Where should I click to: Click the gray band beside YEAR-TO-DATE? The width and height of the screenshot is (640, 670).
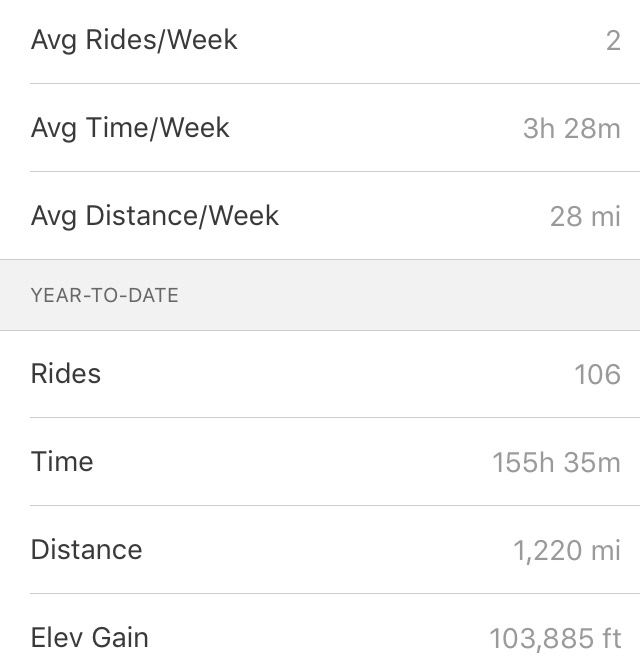406,295
